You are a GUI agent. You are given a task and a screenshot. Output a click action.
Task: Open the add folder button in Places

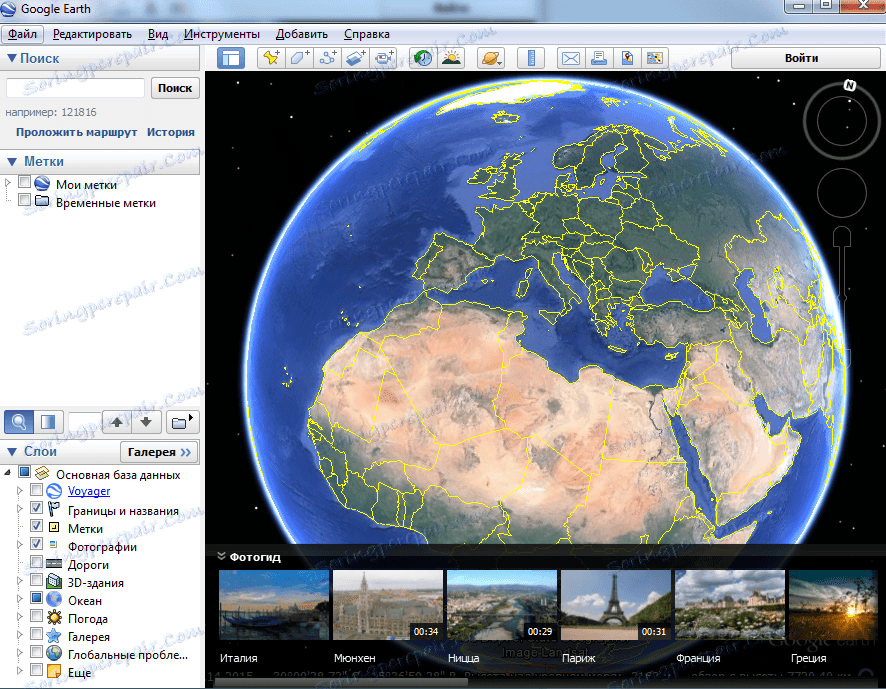(x=182, y=422)
